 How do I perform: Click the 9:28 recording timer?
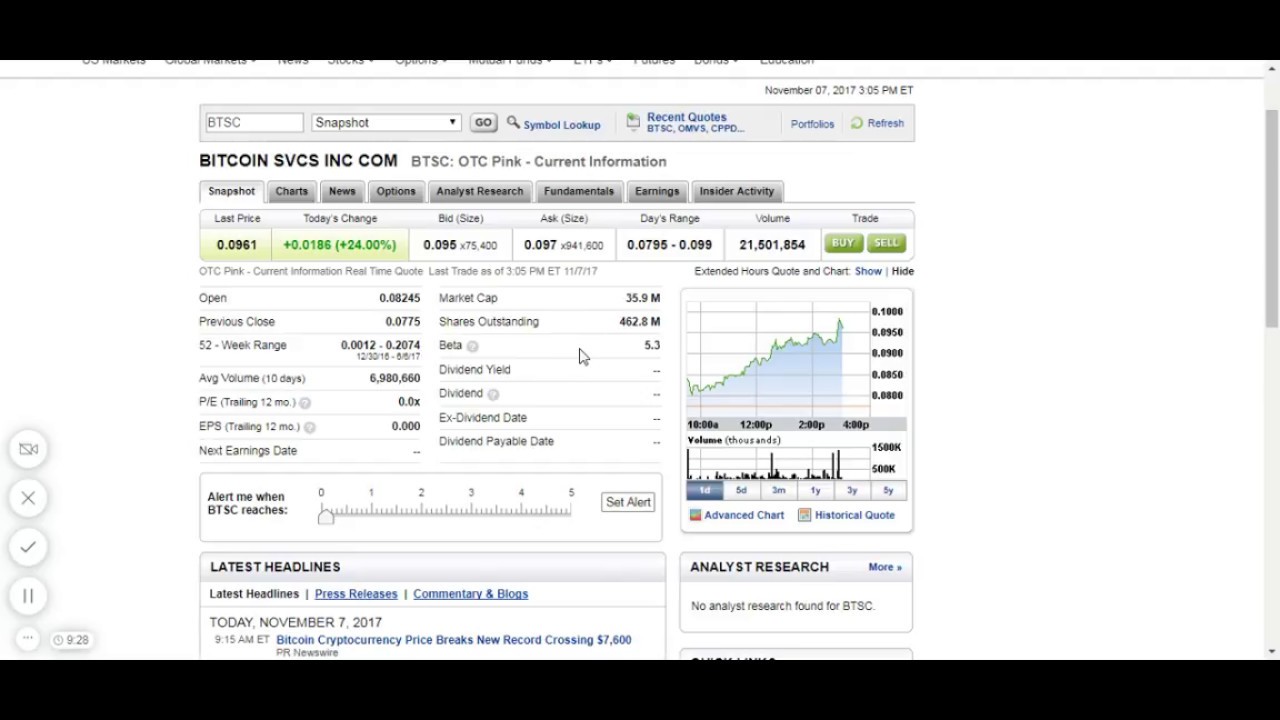[x=71, y=640]
